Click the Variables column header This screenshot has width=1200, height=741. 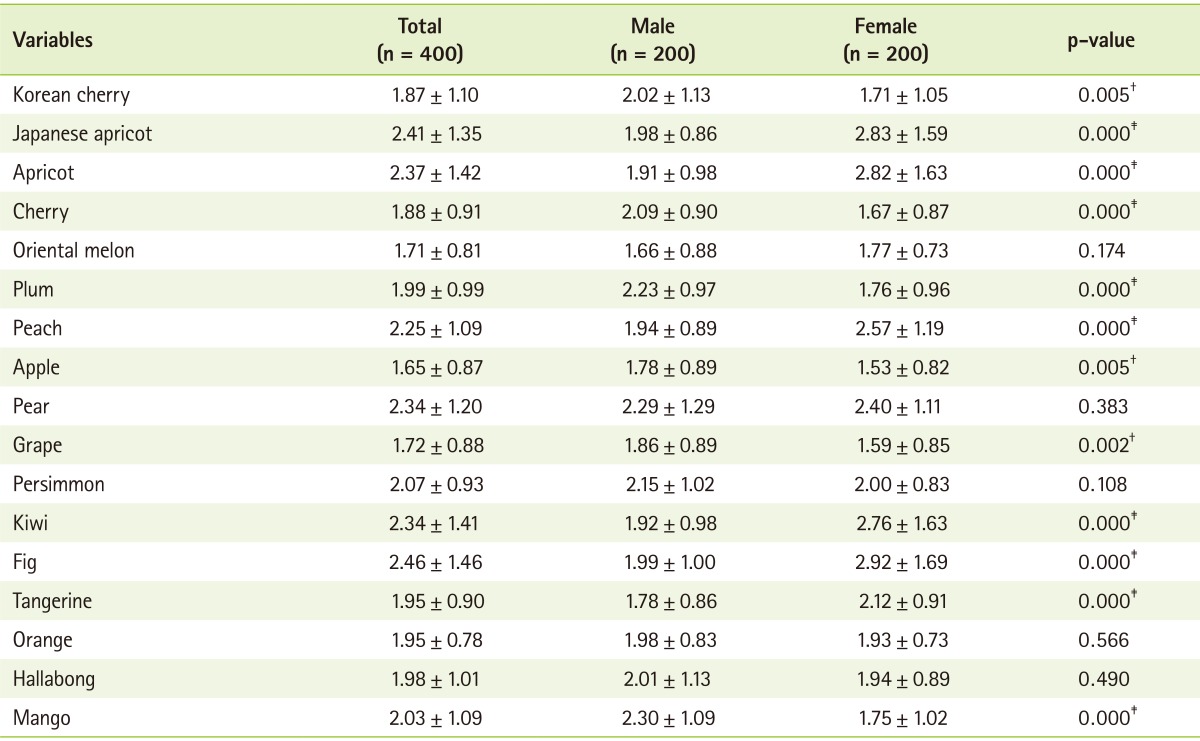[53, 41]
